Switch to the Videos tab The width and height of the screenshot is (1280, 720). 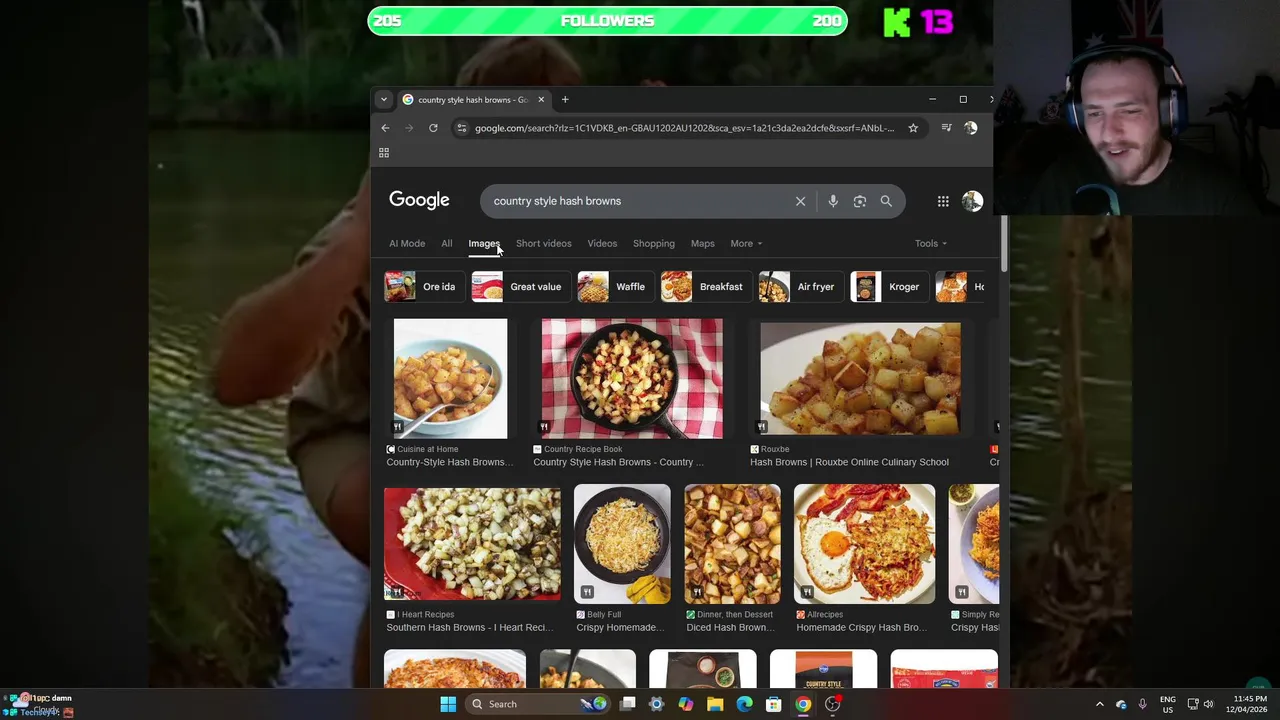(x=602, y=243)
